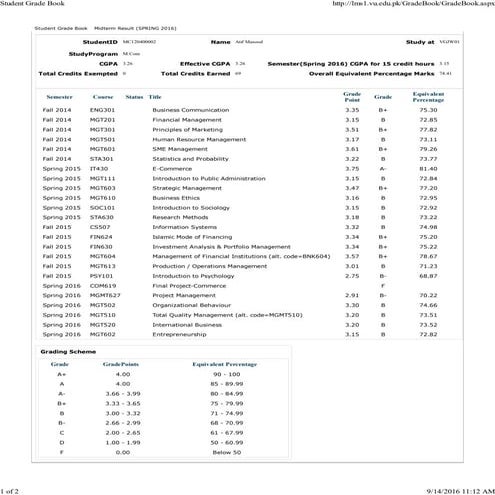Click Final Project-Commerce title
Screen dimensions: 495x495
click(x=189, y=286)
